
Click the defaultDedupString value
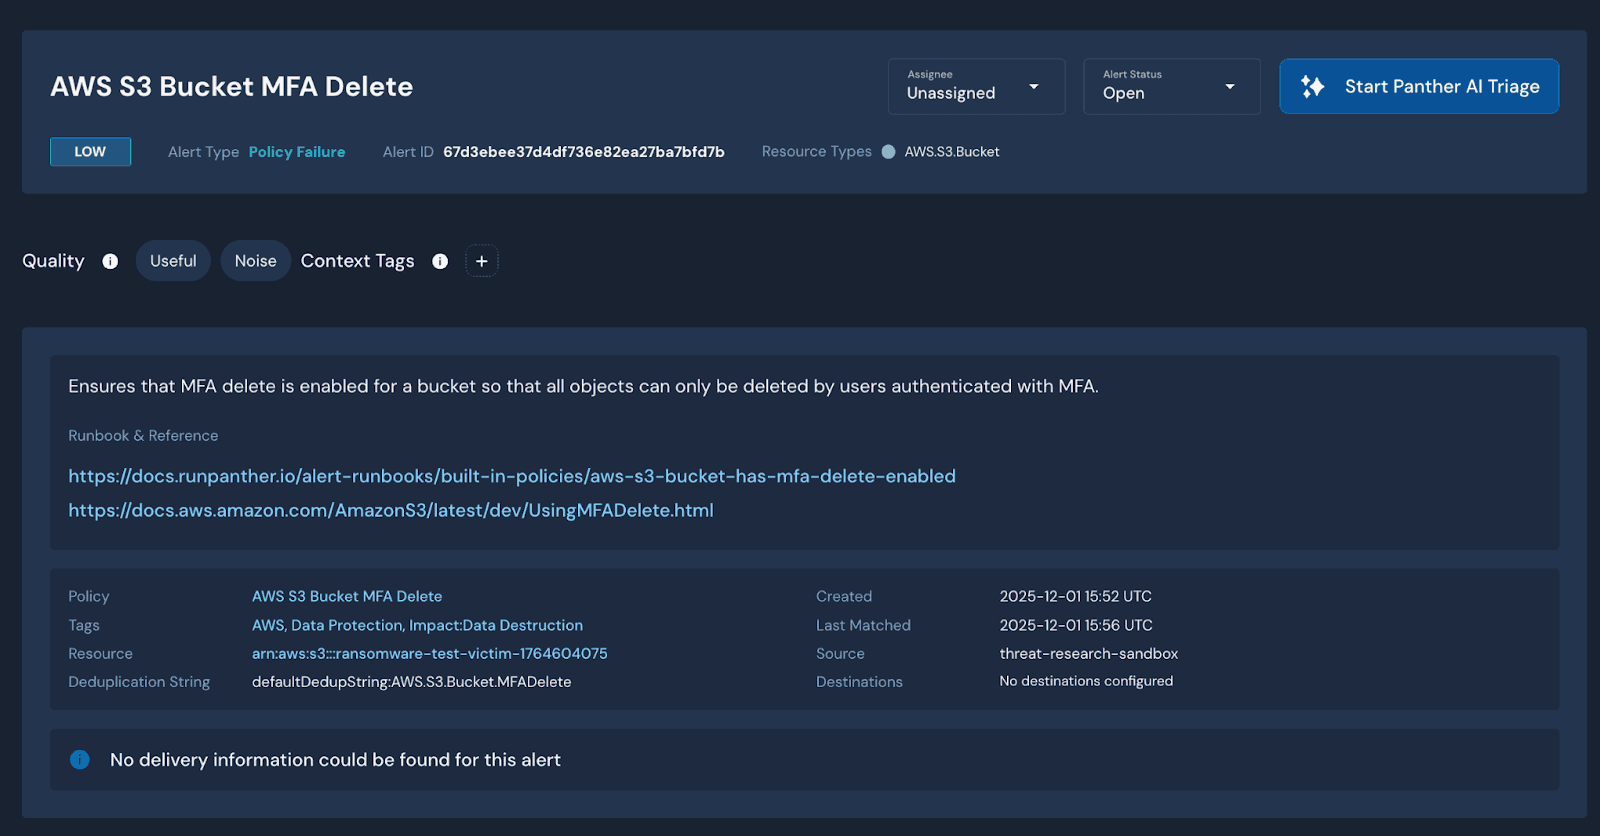pos(412,682)
